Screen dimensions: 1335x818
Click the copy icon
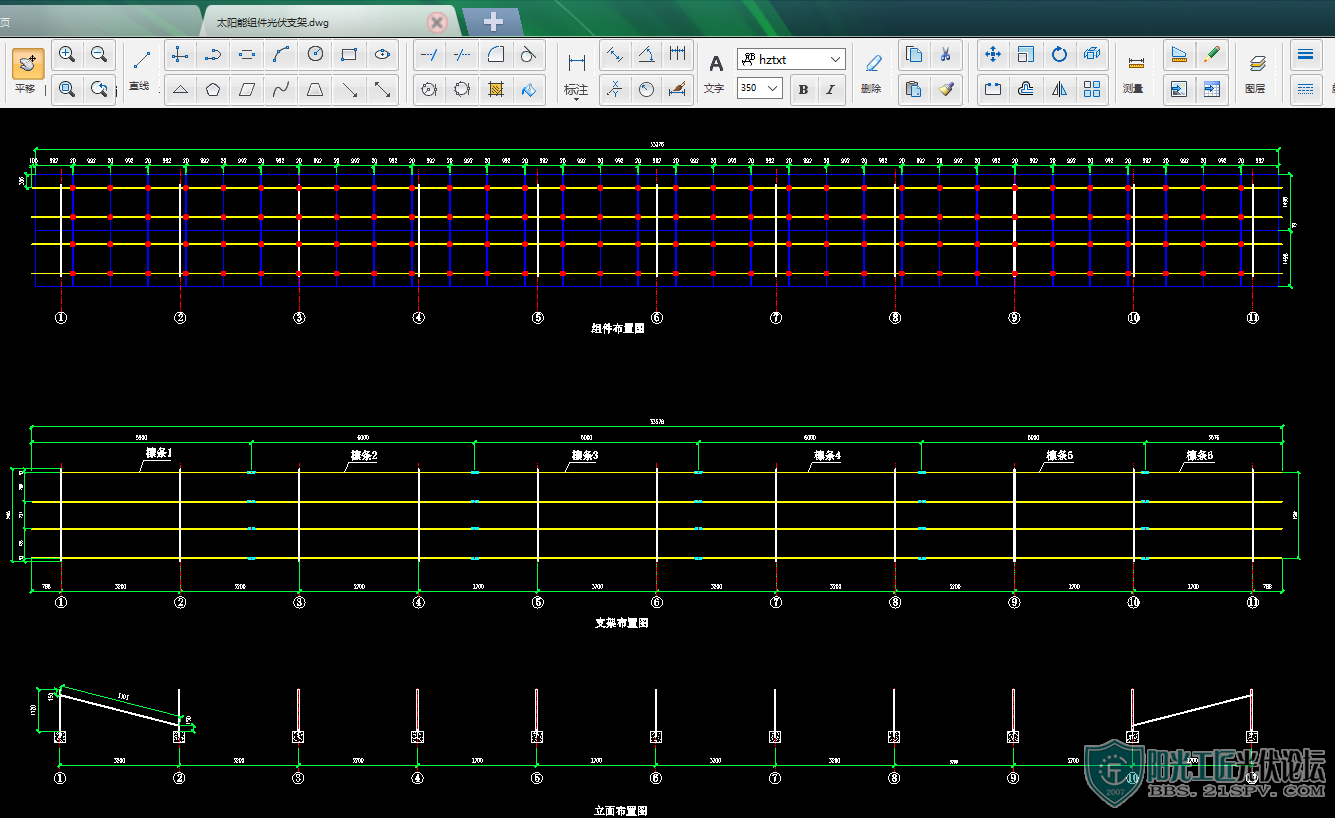(x=914, y=54)
